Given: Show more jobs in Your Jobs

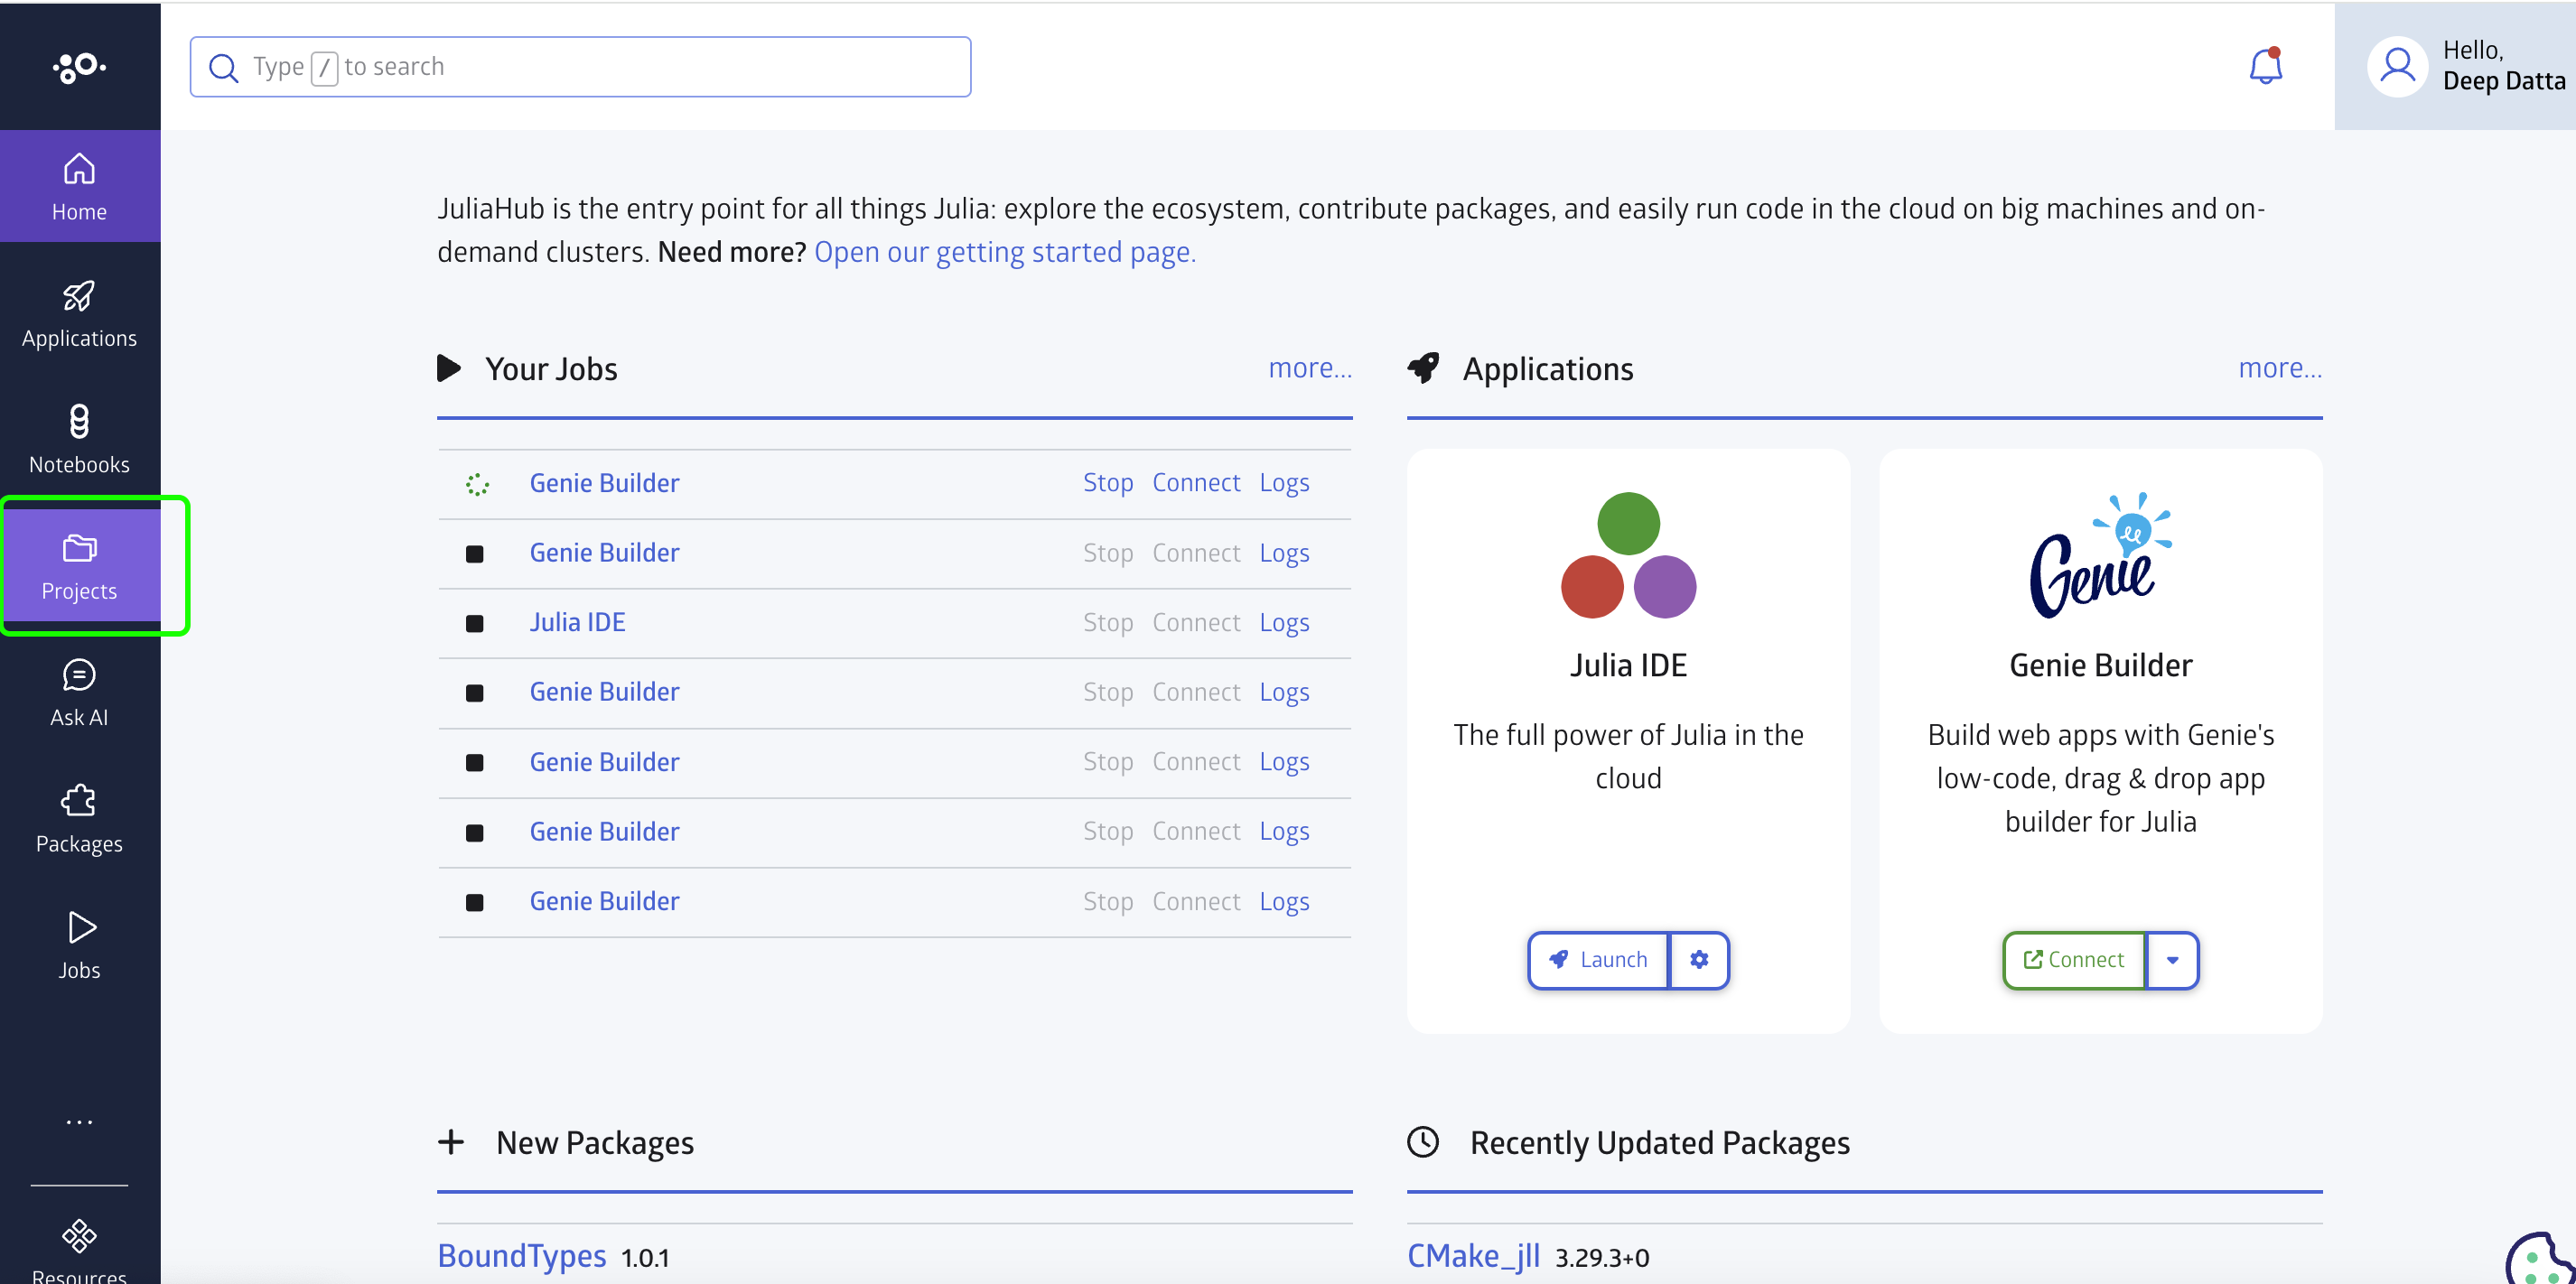Looking at the screenshot, I should (x=1310, y=368).
